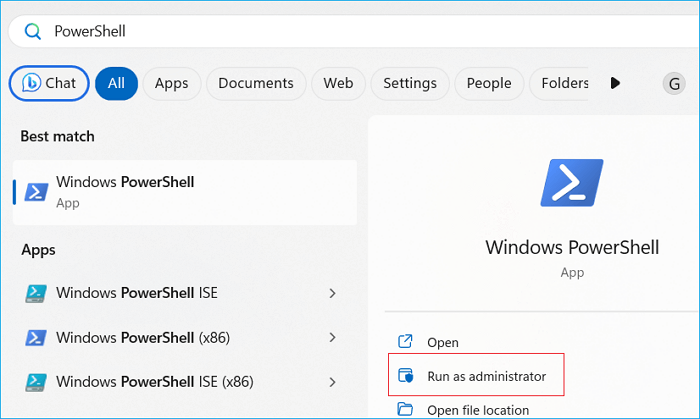700x419 pixels.
Task: Expand Windows PowerShell ISE result chevron
Action: point(332,293)
